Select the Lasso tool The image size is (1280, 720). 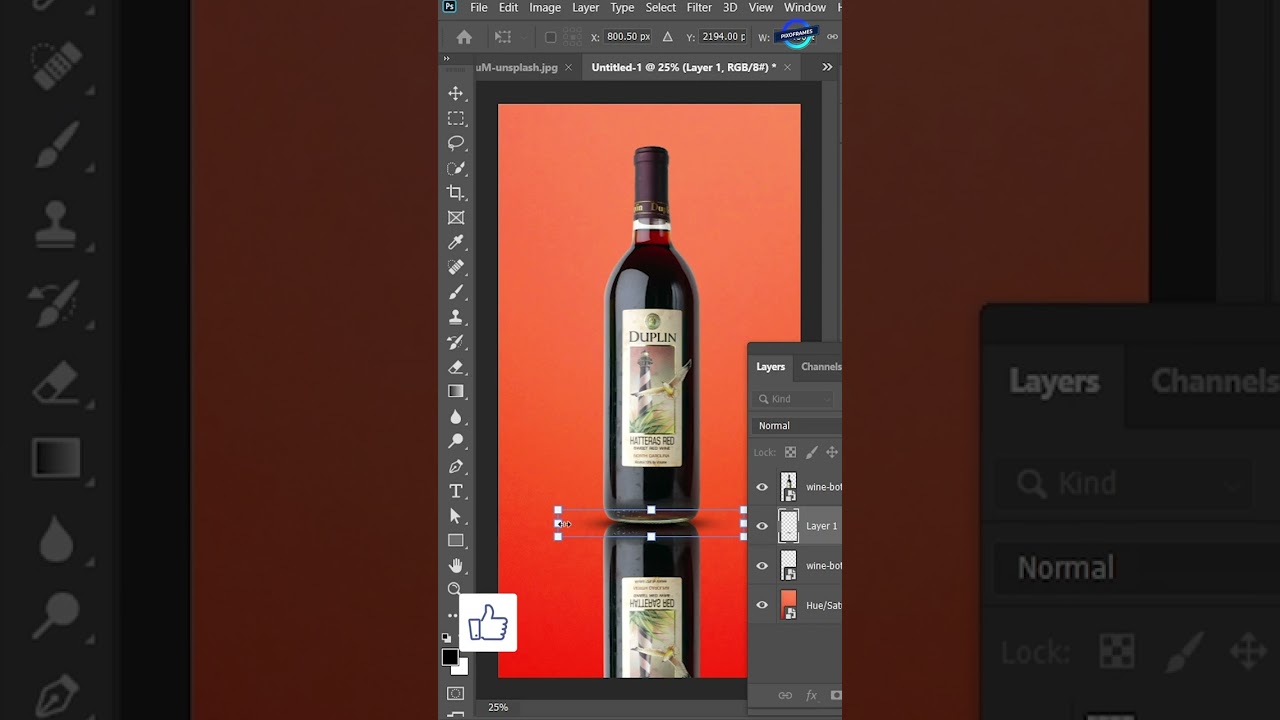tap(456, 143)
